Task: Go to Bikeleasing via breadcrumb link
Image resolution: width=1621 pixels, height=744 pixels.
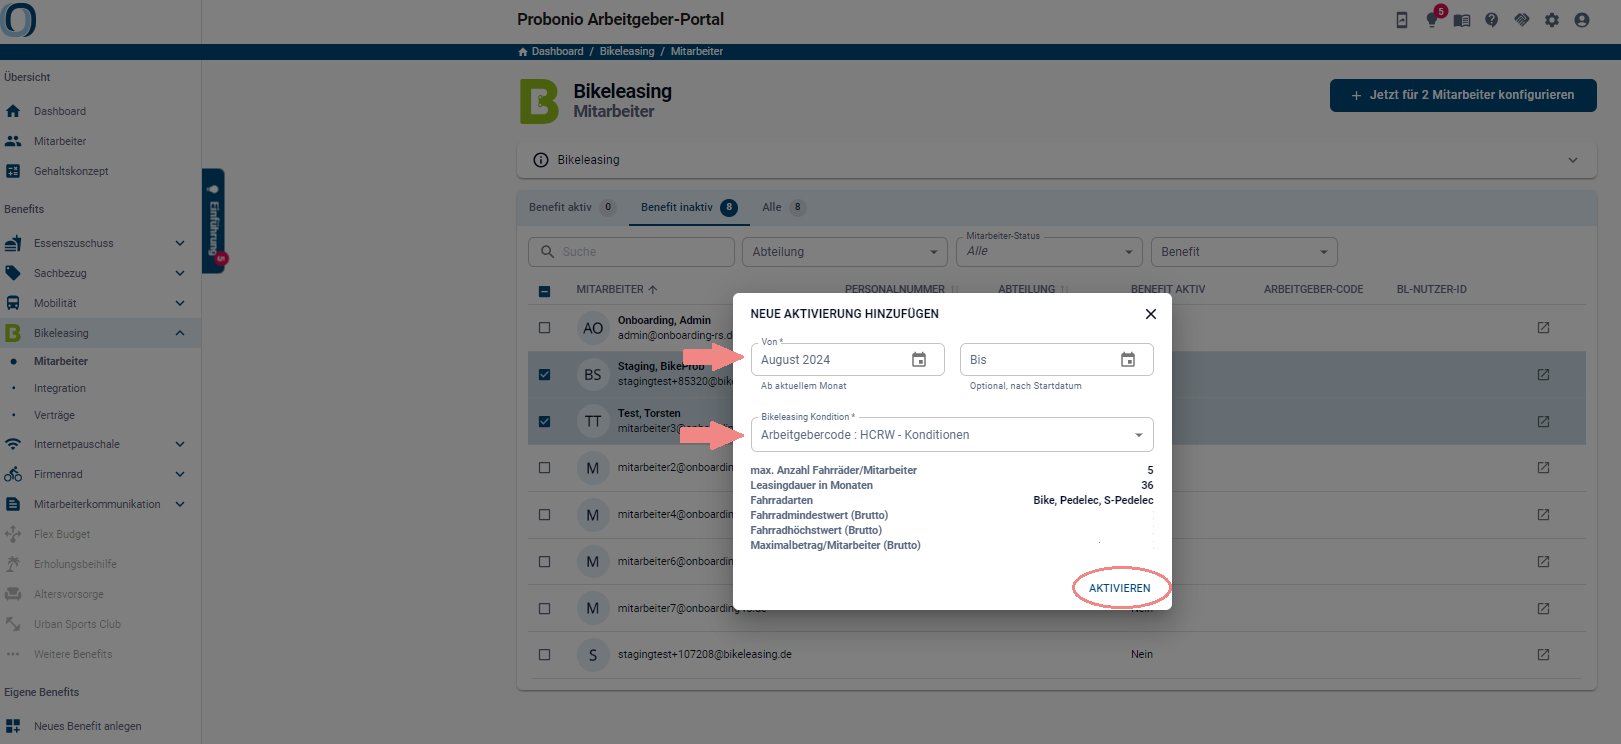Action: pos(627,52)
